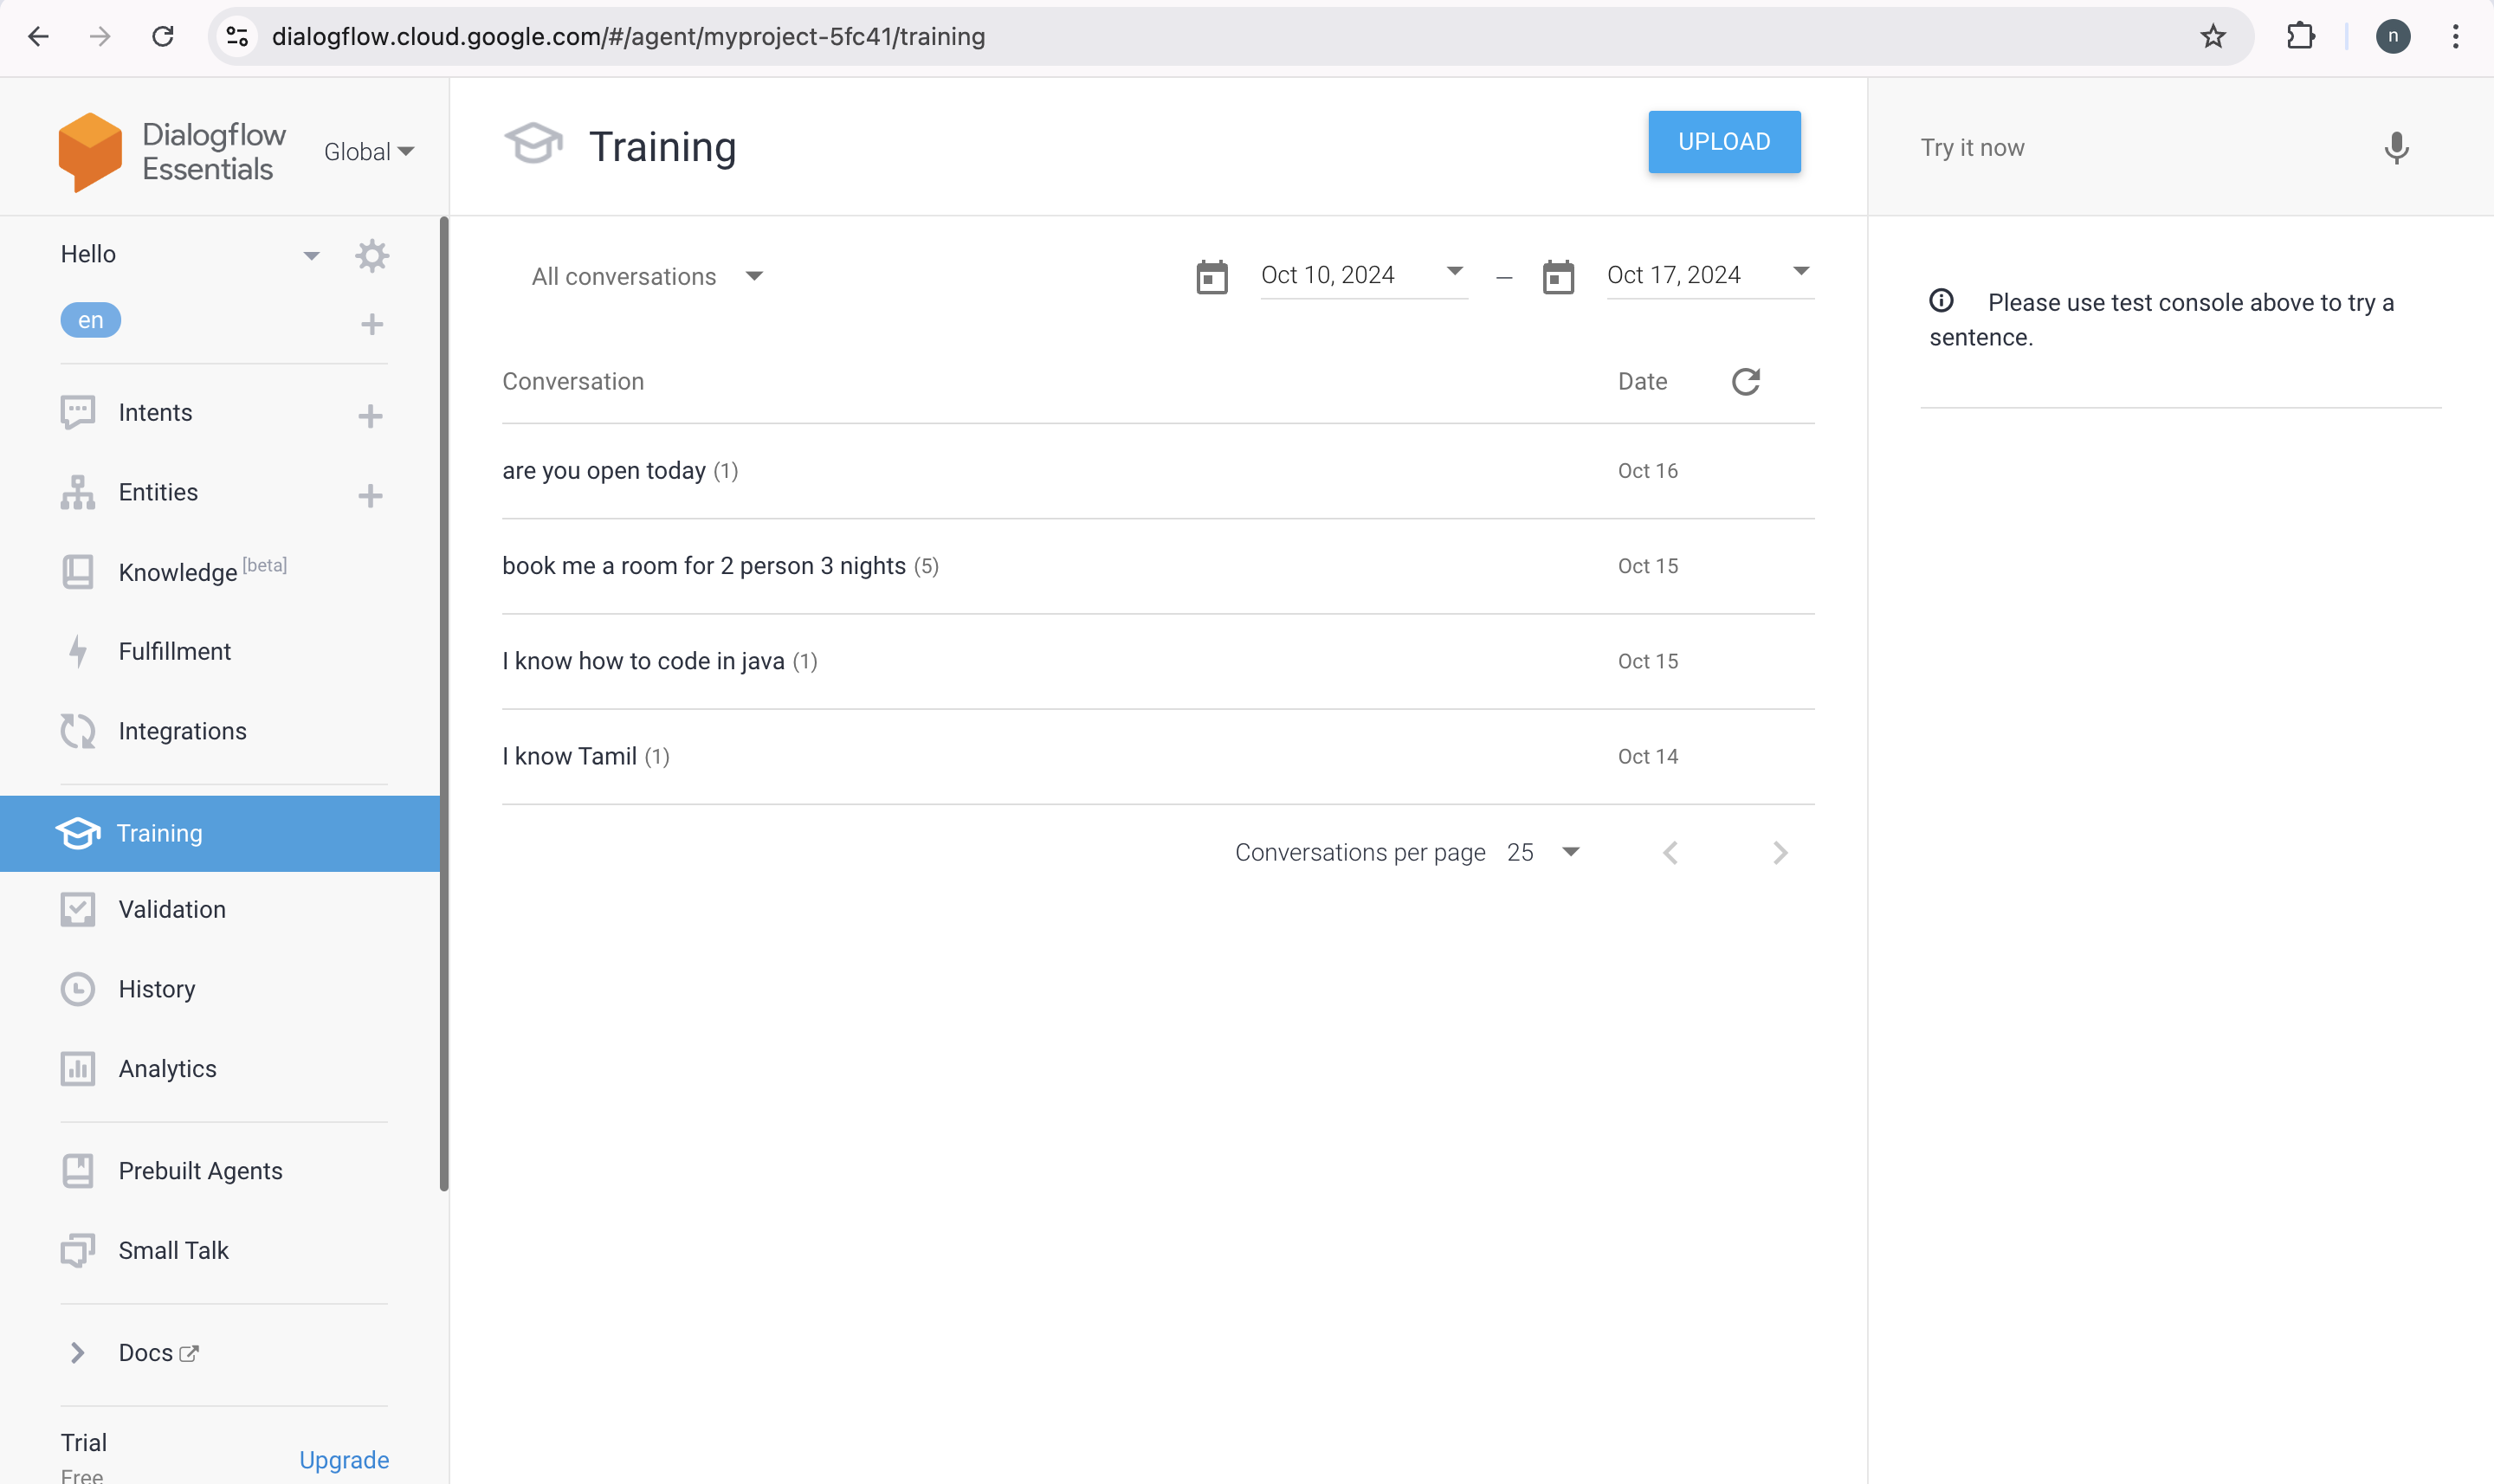Expand the agent selector for Hello
2494x1484 pixels.
(x=311, y=255)
